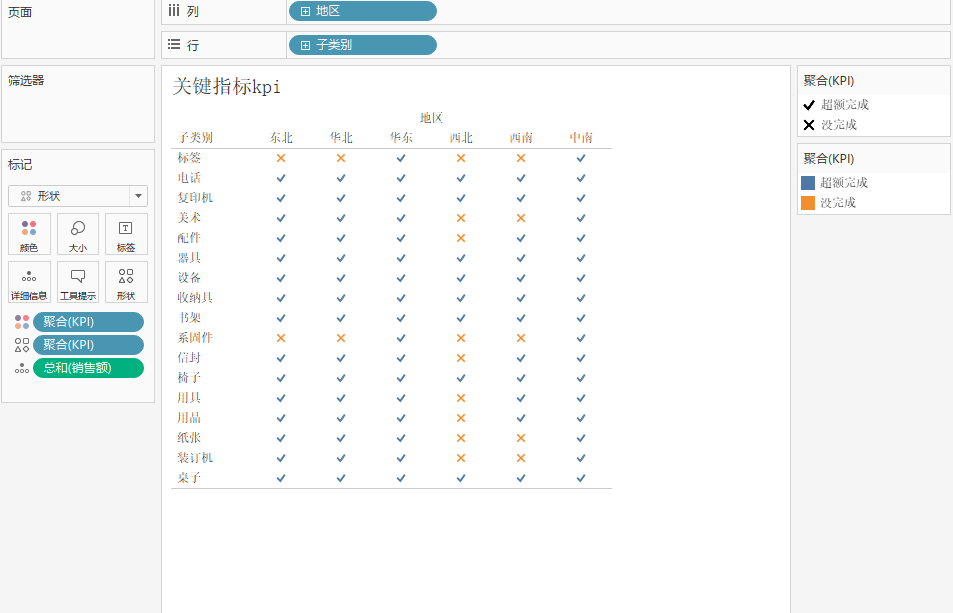Click the 西南 column header
This screenshot has height=613, width=953.
tap(521, 138)
